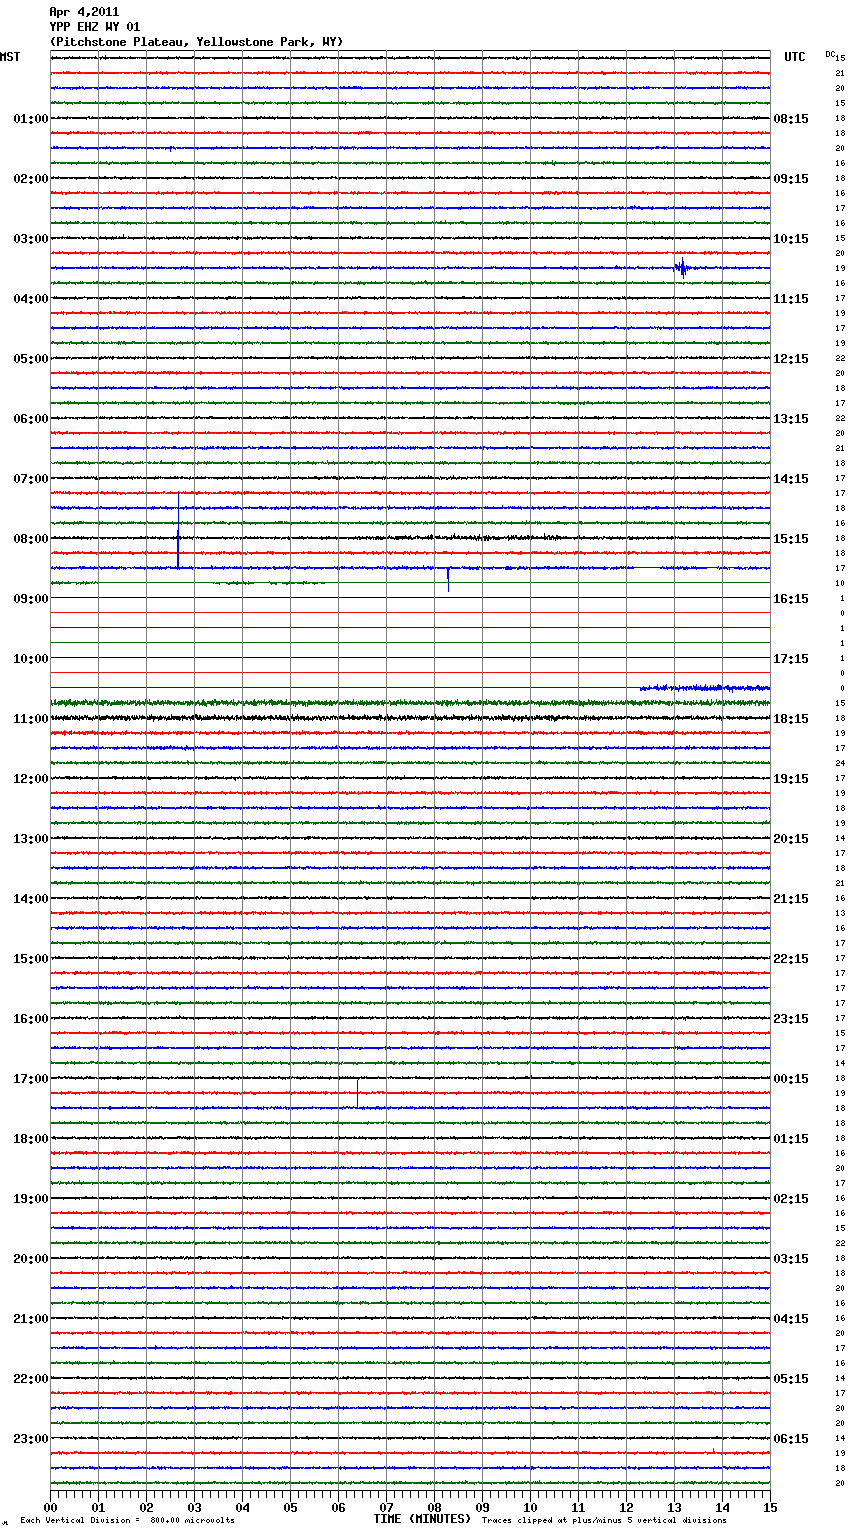Click the 15:00 MST time label

[x=31, y=959]
